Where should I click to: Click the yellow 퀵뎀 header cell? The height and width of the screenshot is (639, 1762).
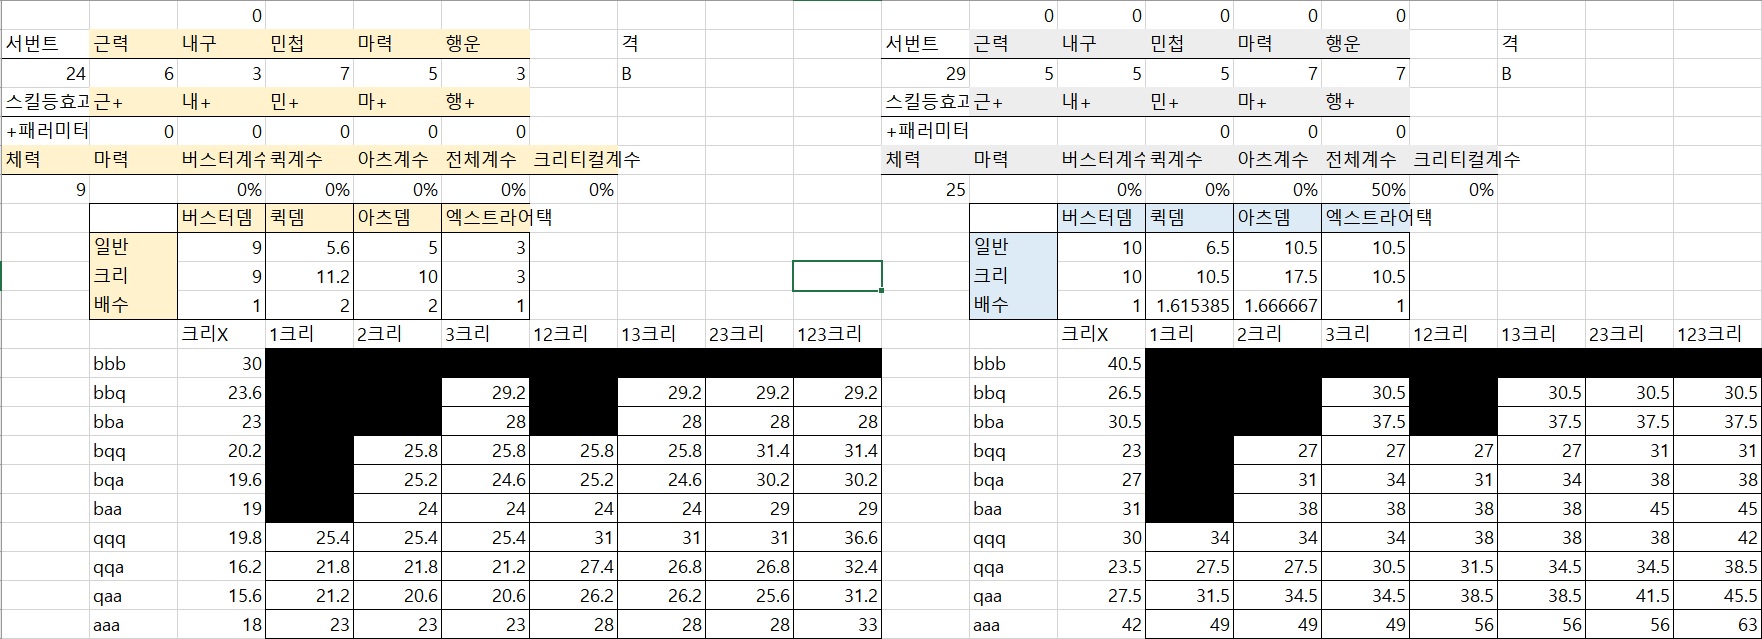click(x=309, y=218)
